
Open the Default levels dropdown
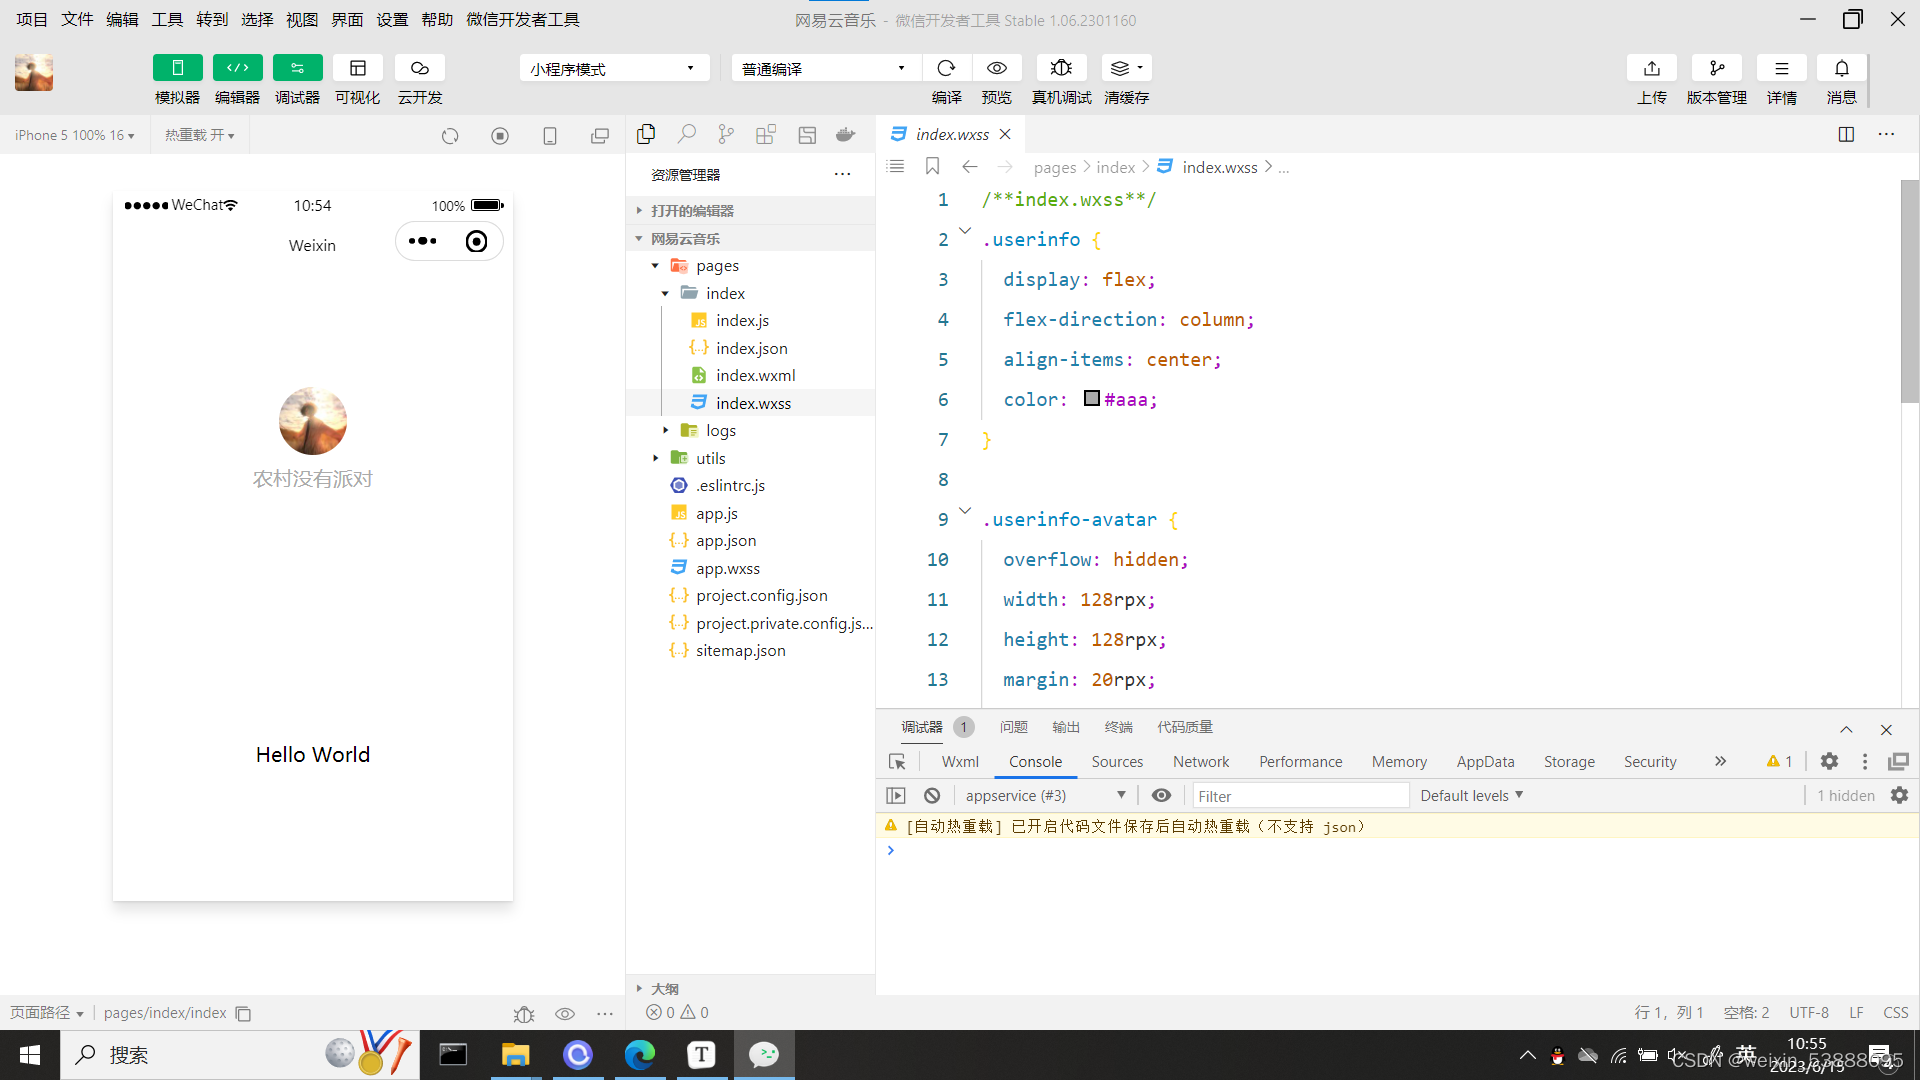coord(1470,795)
